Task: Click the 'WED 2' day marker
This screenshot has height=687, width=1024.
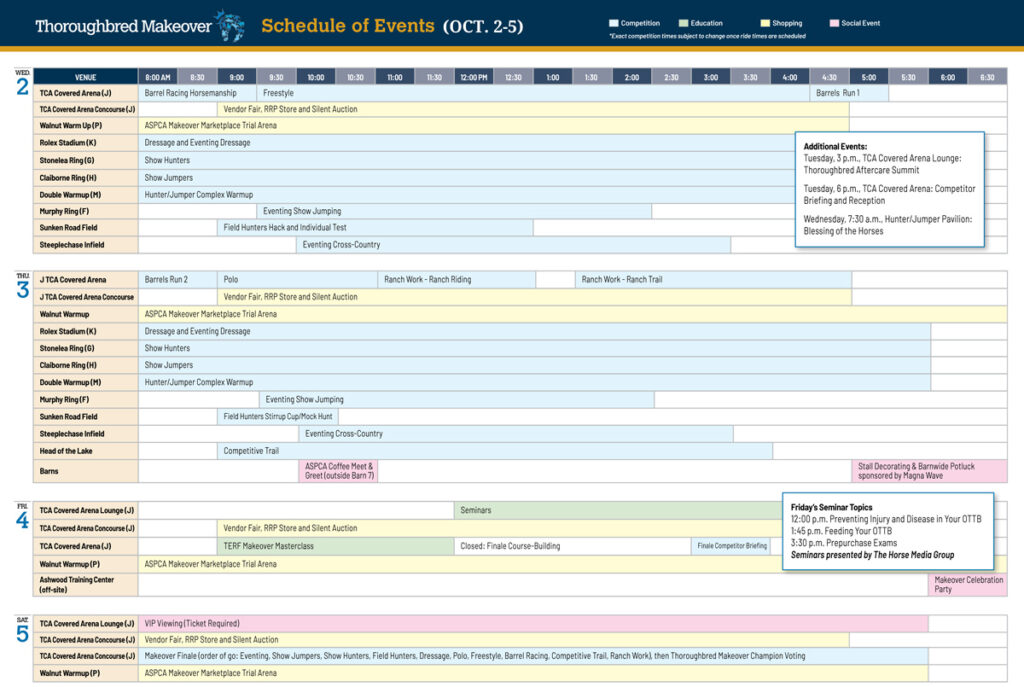Action: (22, 82)
